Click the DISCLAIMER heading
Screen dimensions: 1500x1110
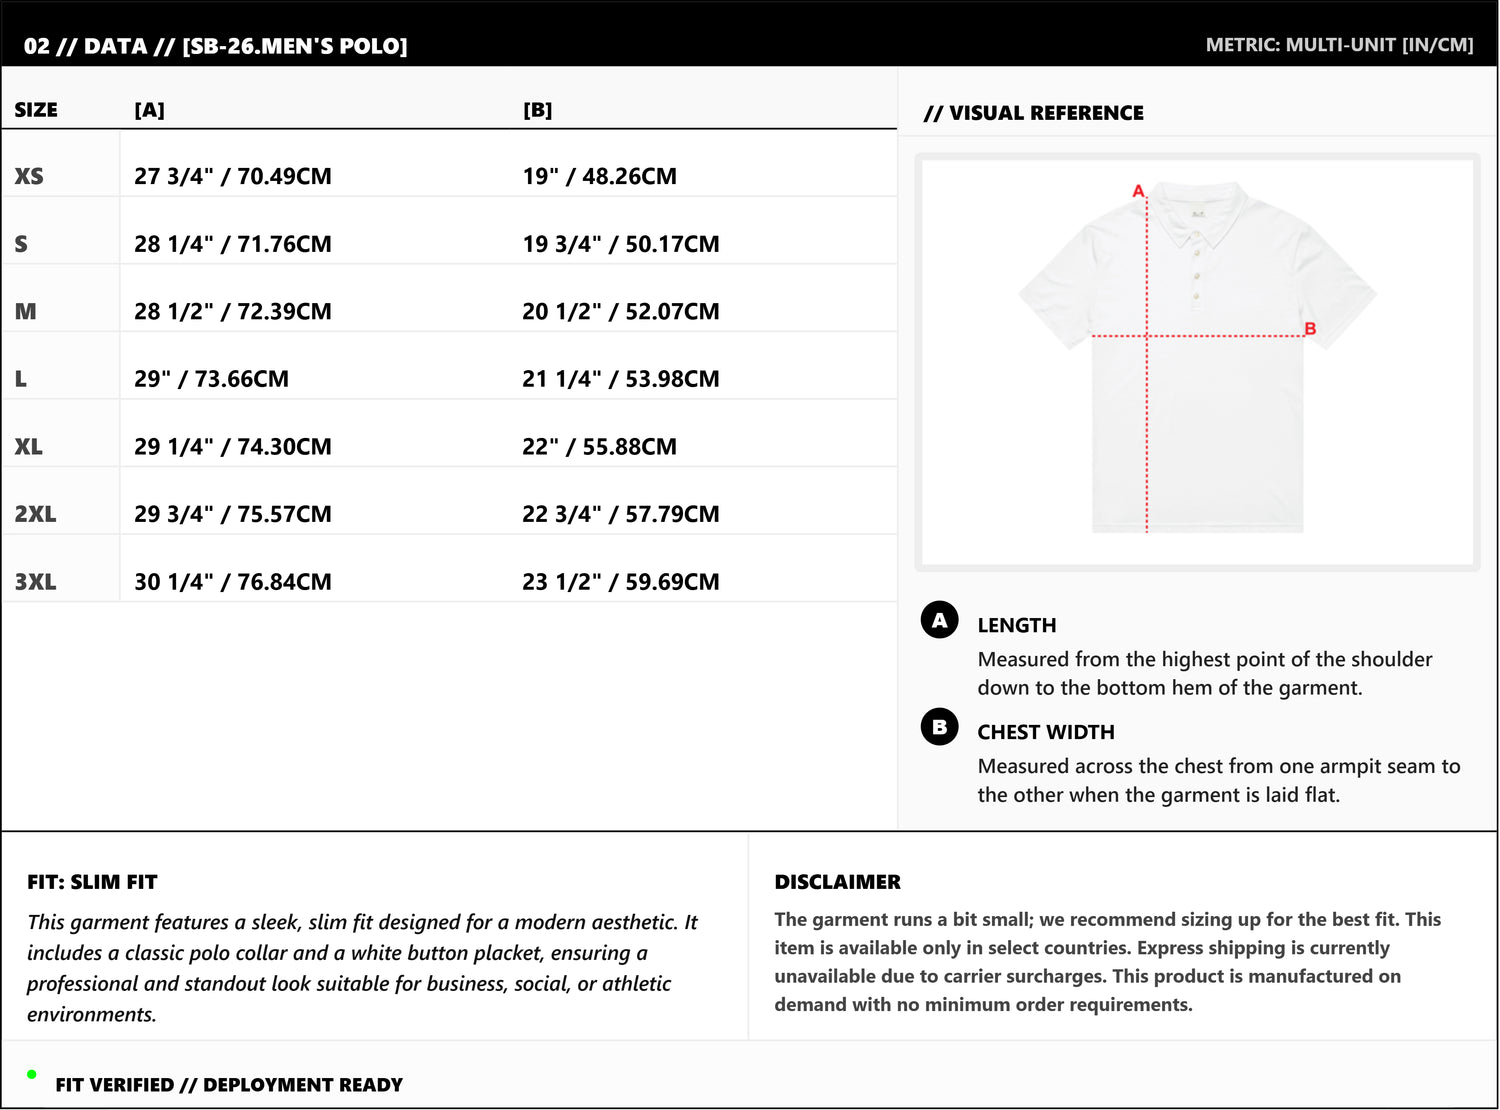[837, 882]
